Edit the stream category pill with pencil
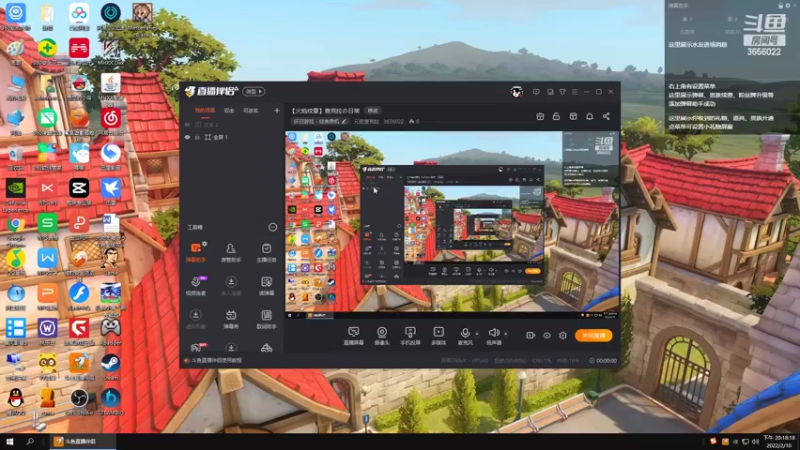This screenshot has height=450, width=800. (x=320, y=121)
